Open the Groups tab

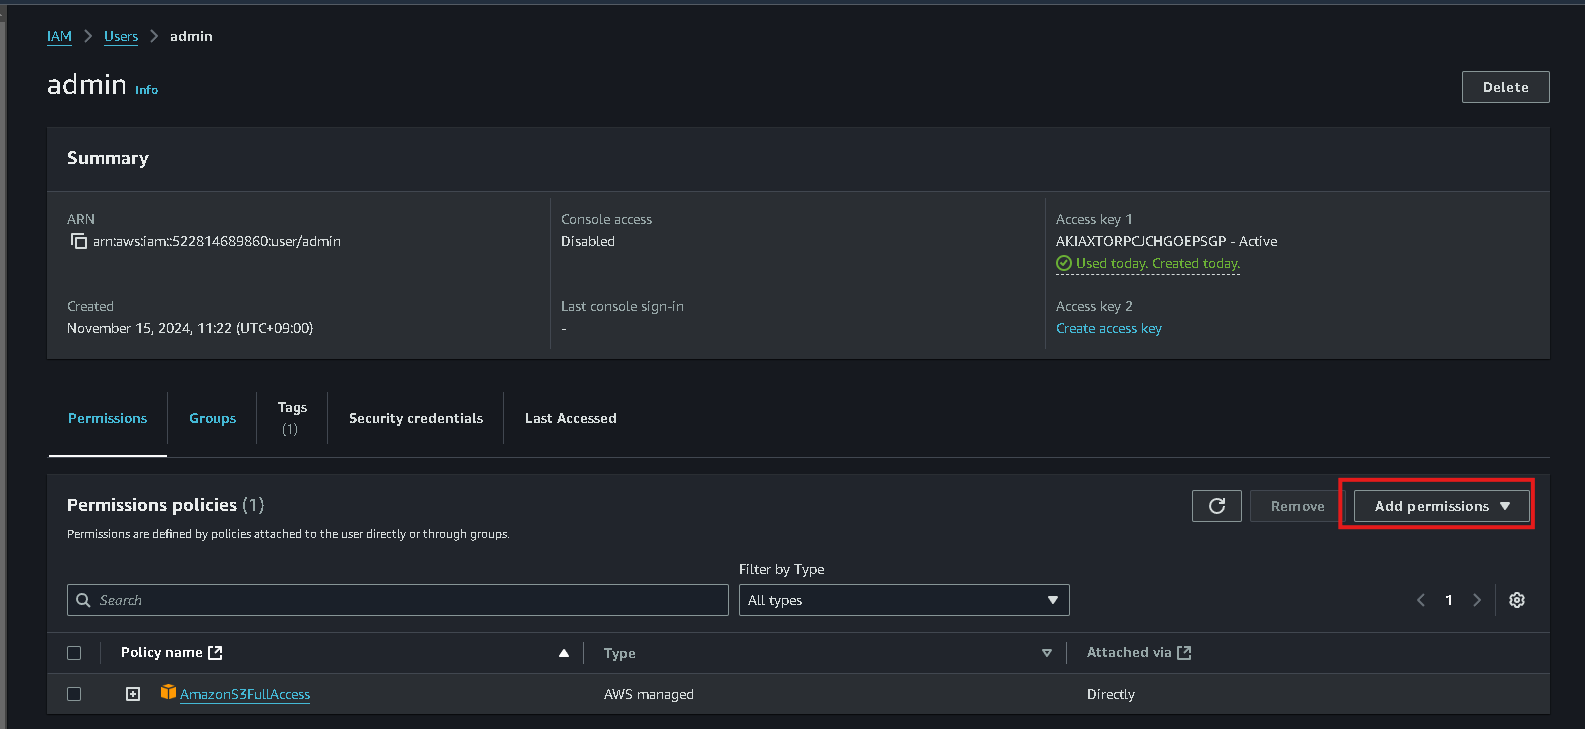click(213, 418)
